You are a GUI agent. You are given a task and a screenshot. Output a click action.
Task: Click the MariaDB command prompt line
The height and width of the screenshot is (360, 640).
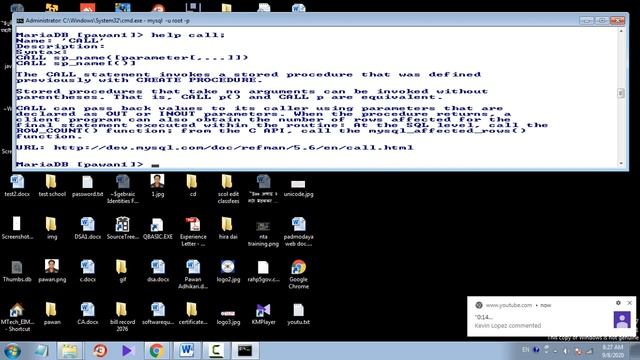coord(87,164)
